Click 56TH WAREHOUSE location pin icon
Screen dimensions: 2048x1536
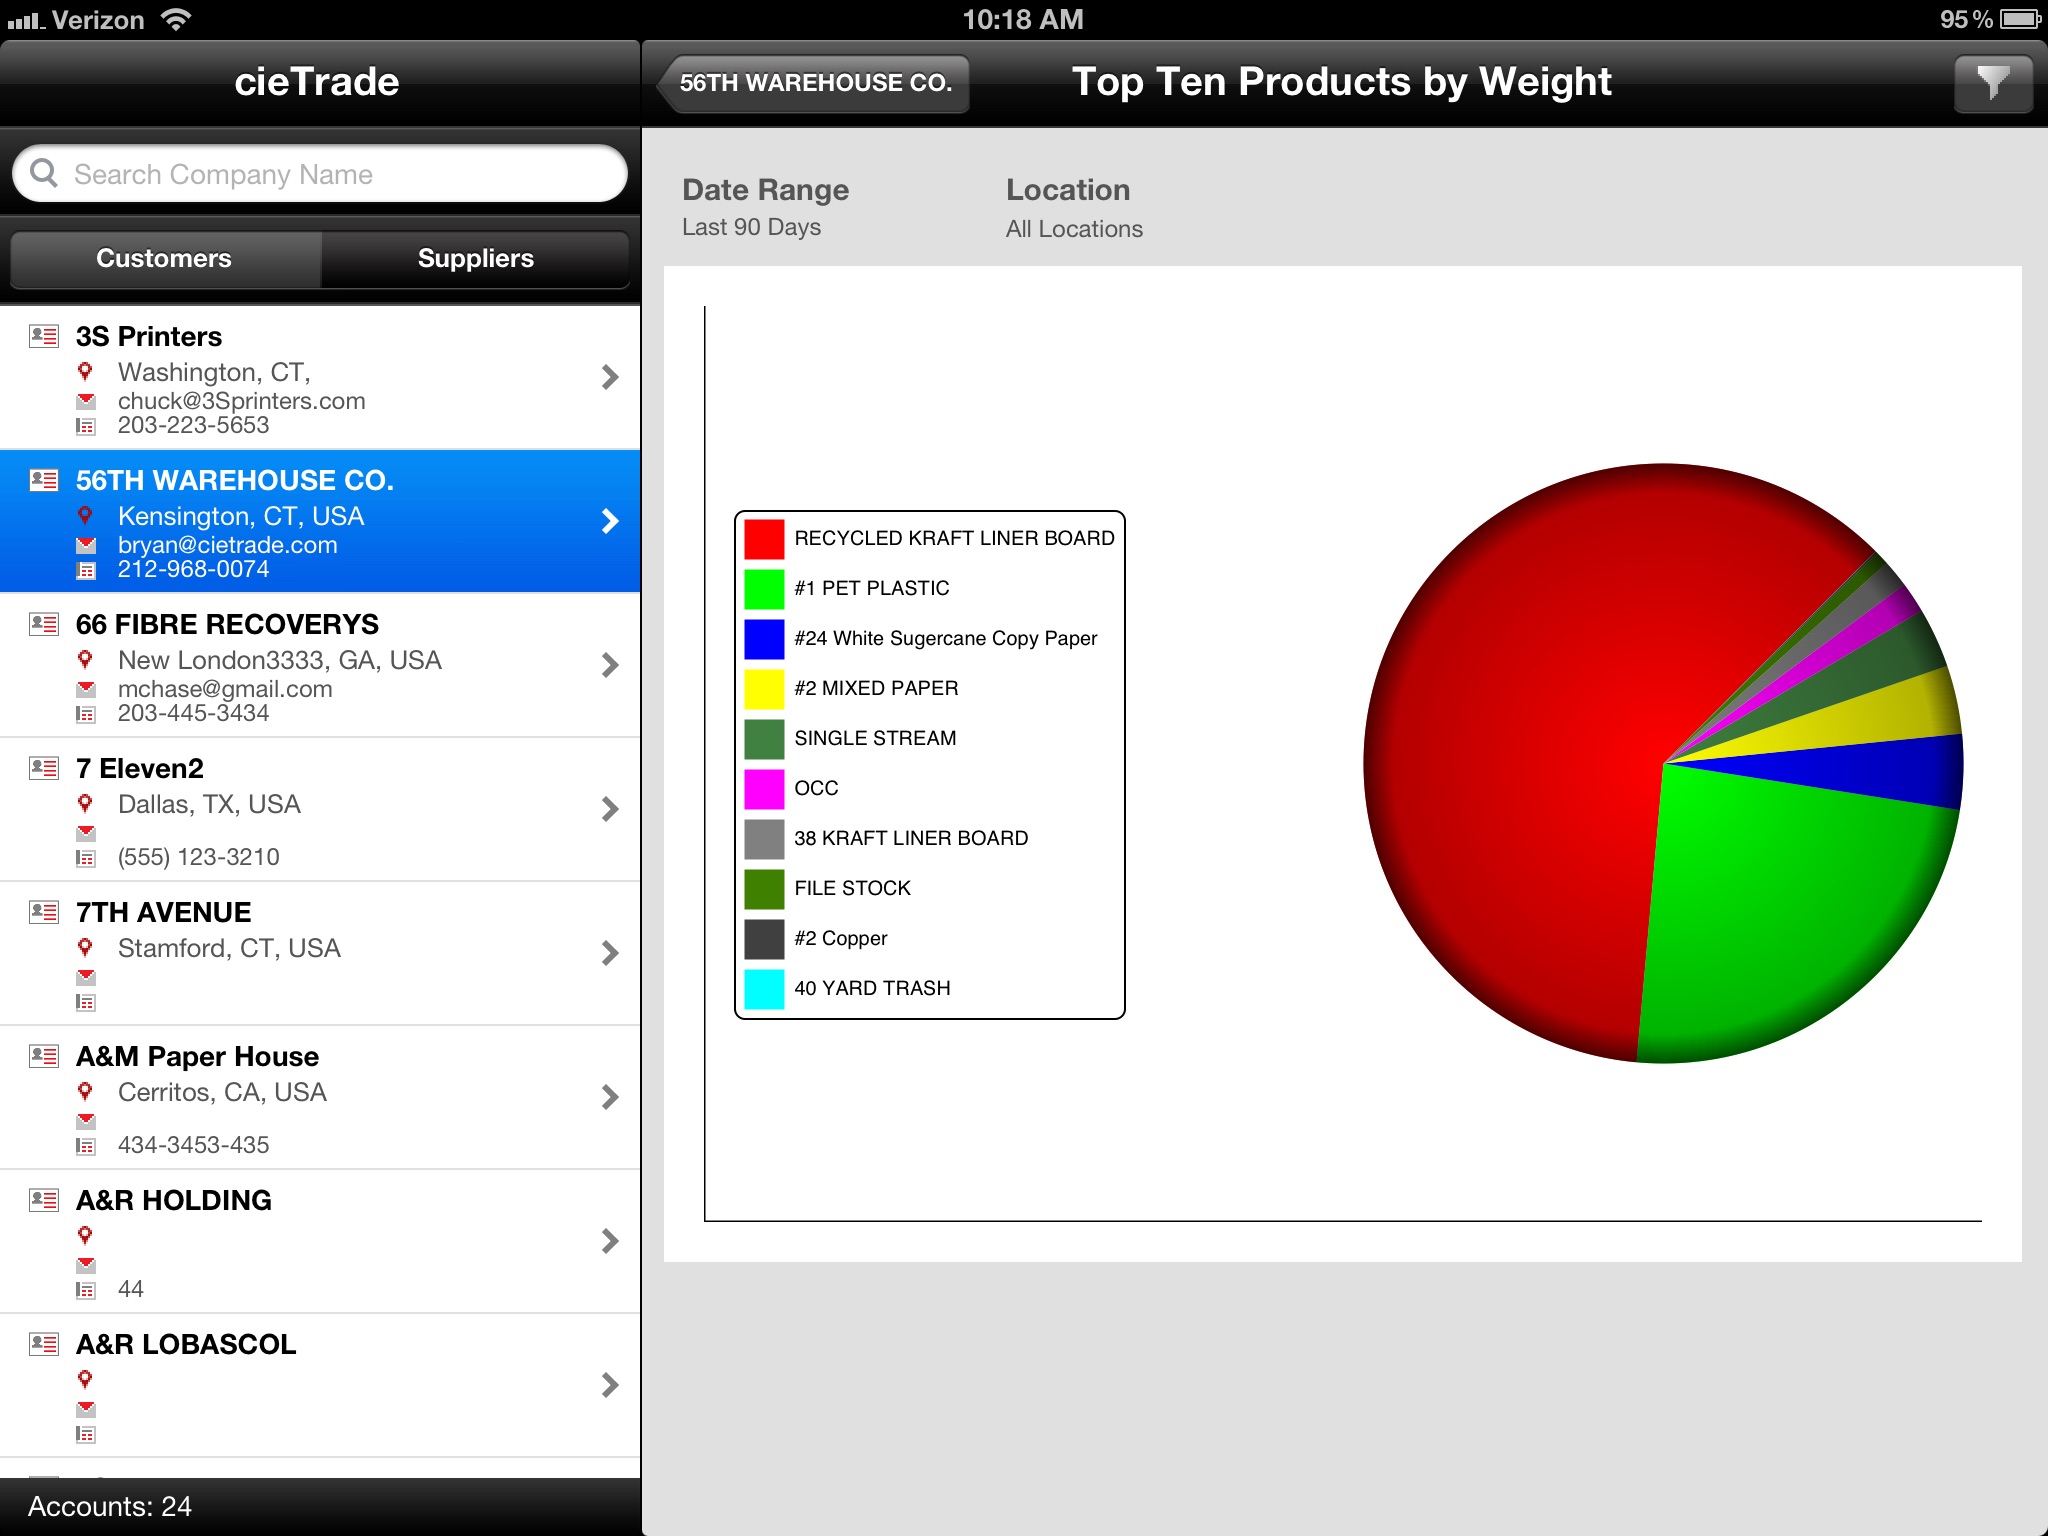[x=85, y=516]
